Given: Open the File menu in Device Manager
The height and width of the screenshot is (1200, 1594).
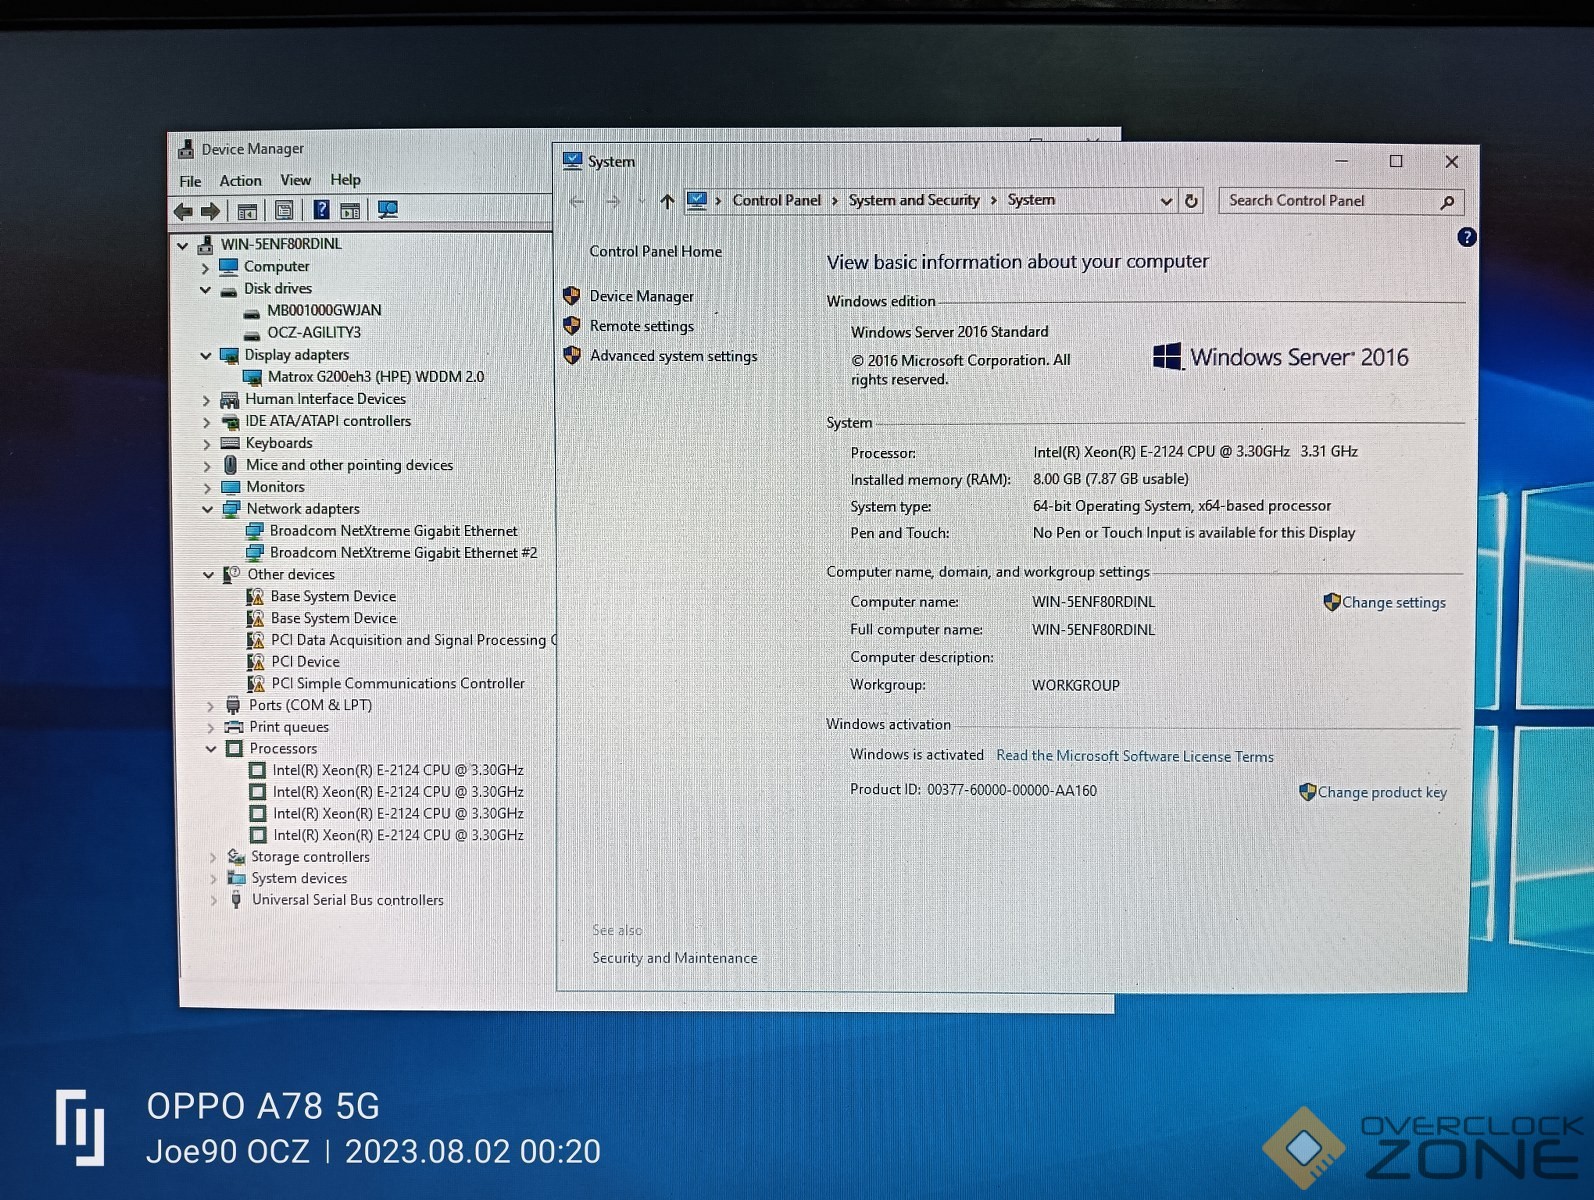Looking at the screenshot, I should click(x=190, y=181).
